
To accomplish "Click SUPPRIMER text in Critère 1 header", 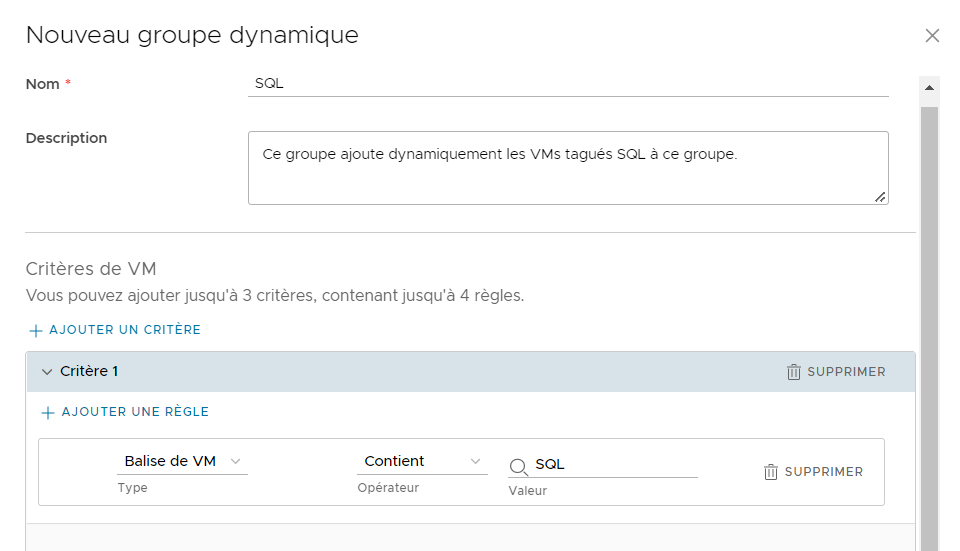I will coord(846,372).
